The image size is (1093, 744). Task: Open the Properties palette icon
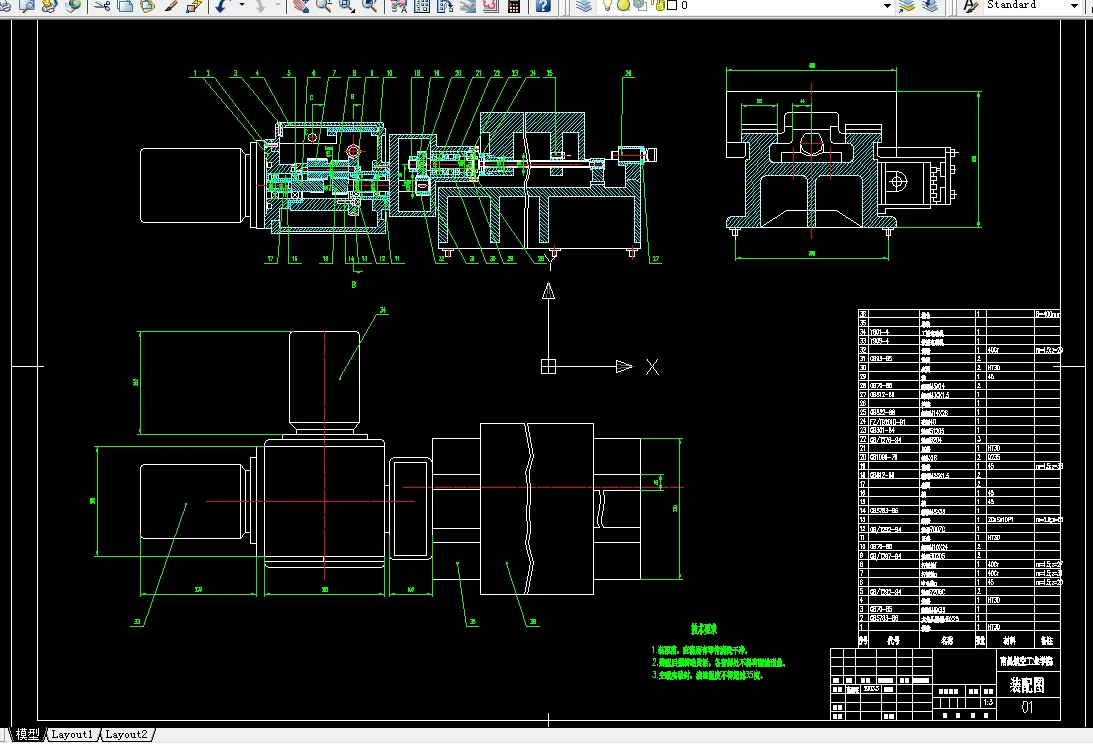tap(399, 6)
